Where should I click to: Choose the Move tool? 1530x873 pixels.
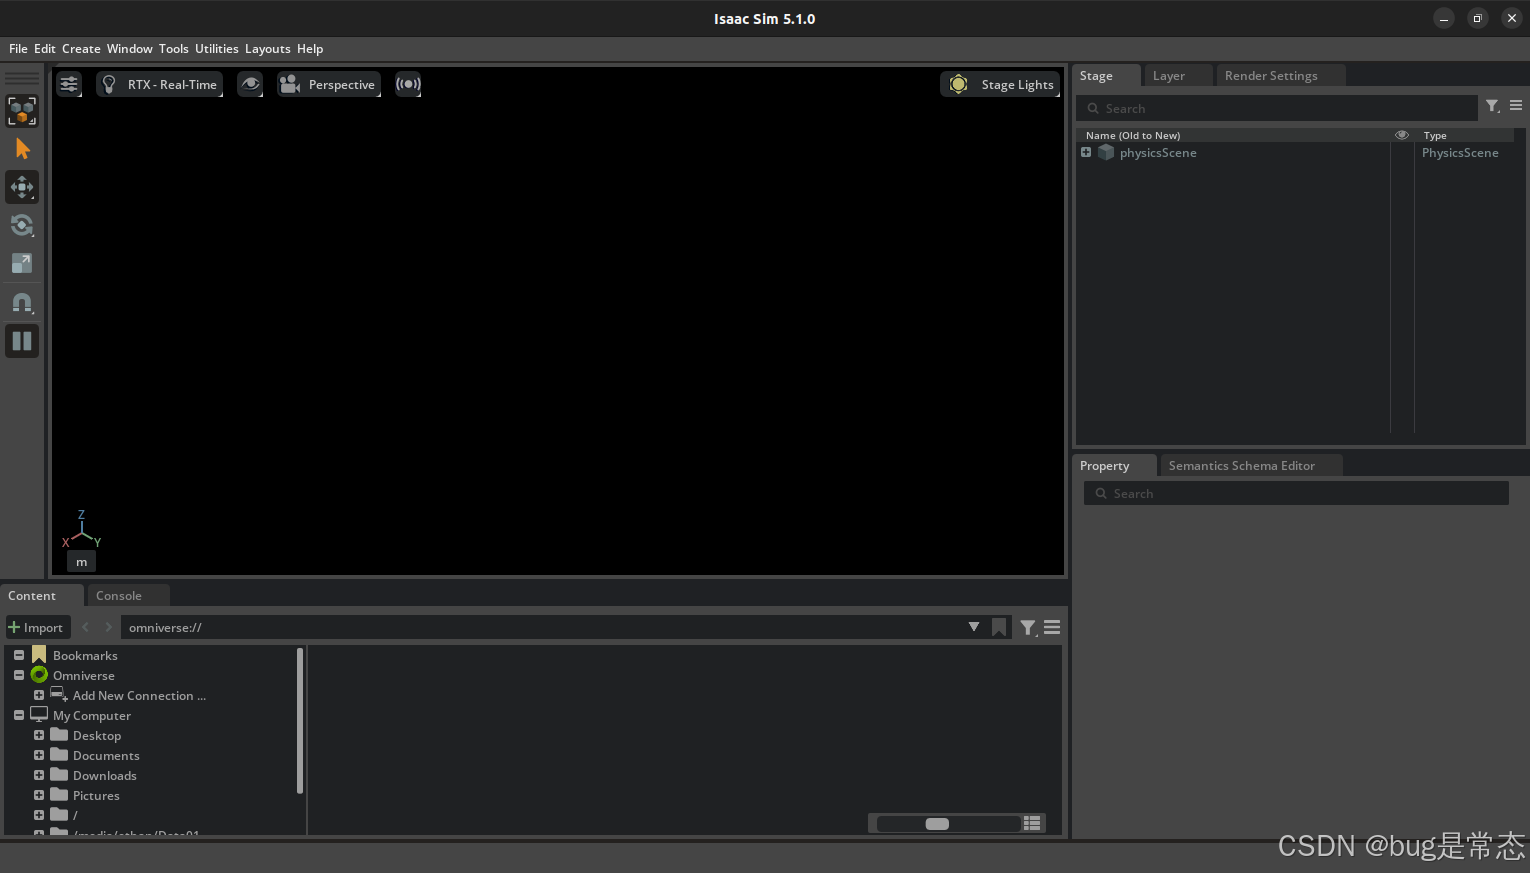(22, 187)
